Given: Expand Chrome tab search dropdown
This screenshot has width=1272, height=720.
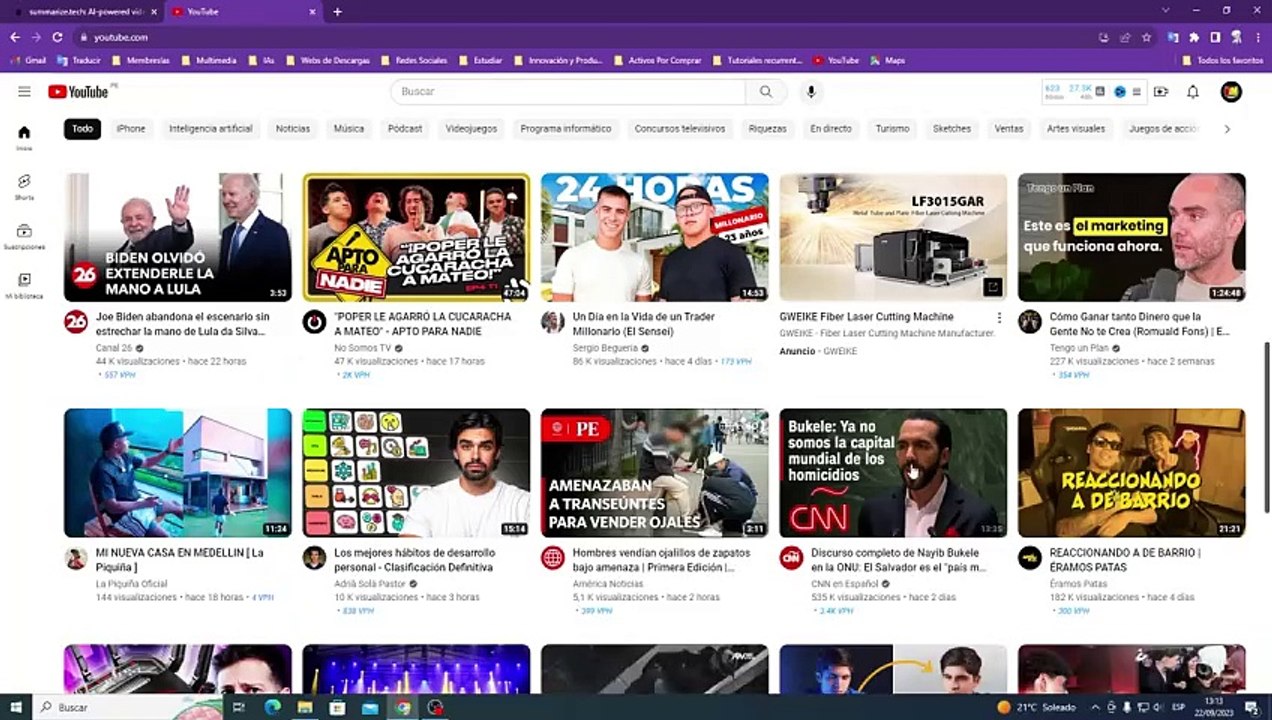Looking at the screenshot, I should click(1165, 11).
